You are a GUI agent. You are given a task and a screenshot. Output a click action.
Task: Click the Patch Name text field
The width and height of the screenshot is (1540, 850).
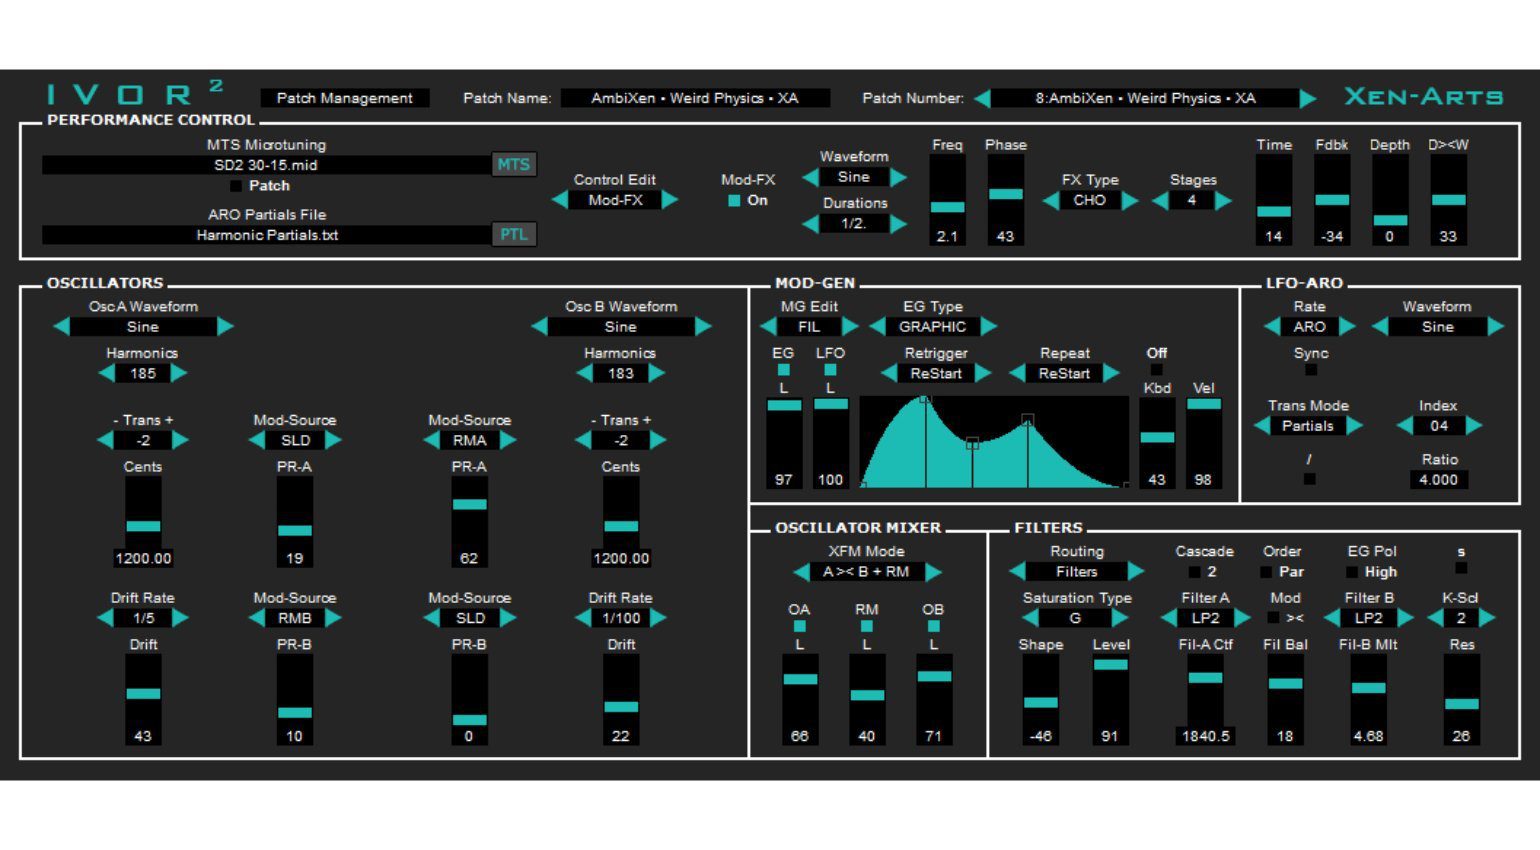point(694,98)
